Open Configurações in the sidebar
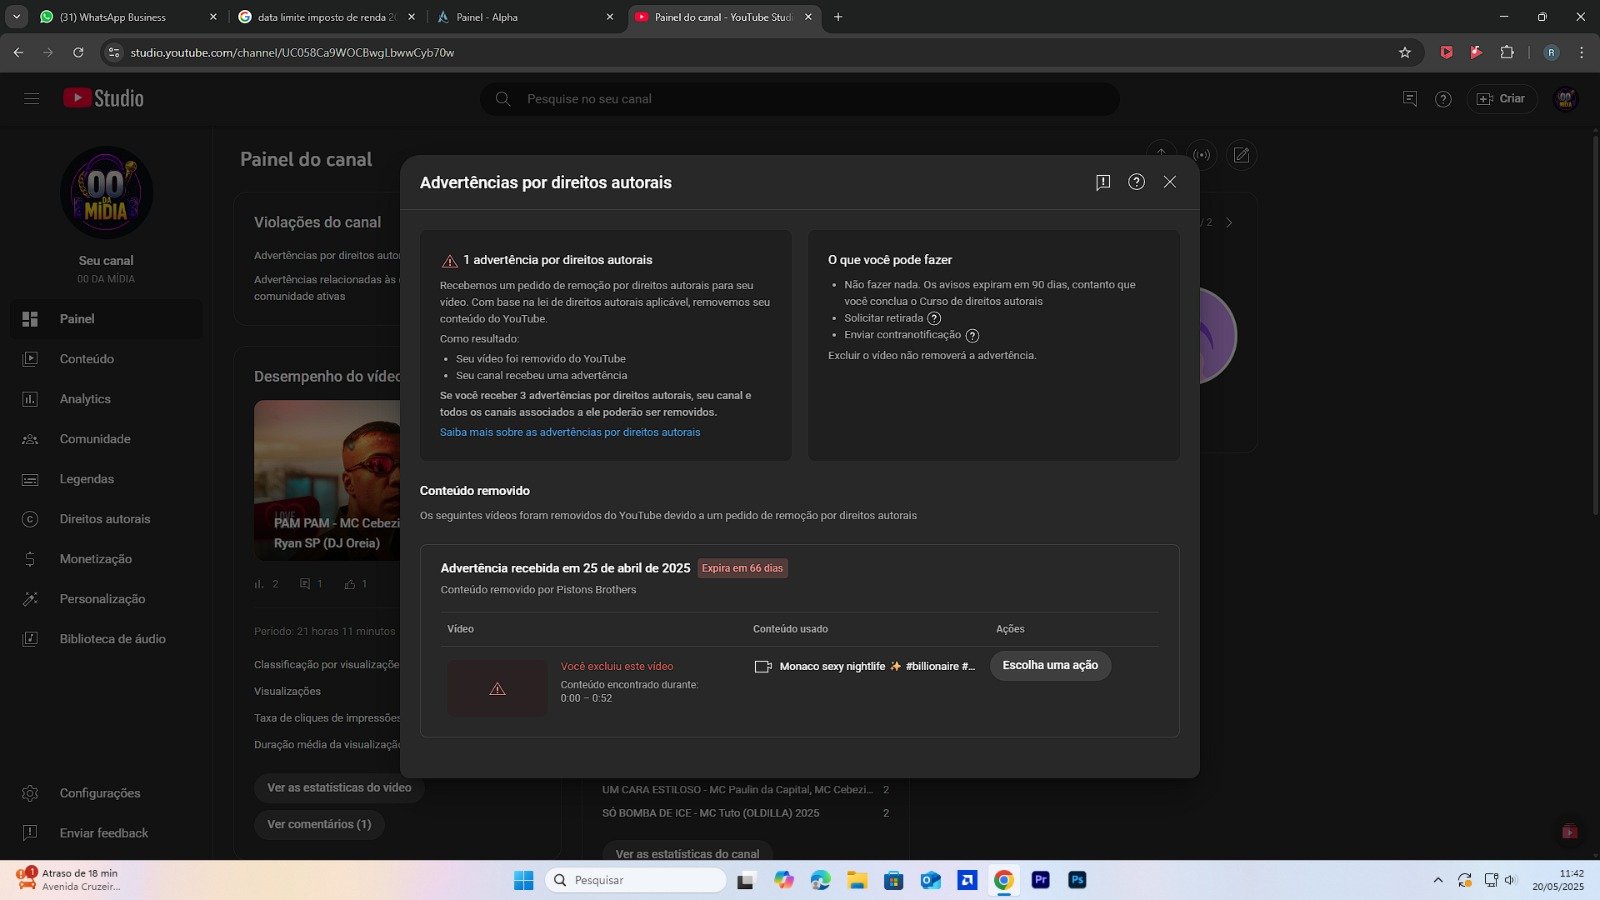 106,793
